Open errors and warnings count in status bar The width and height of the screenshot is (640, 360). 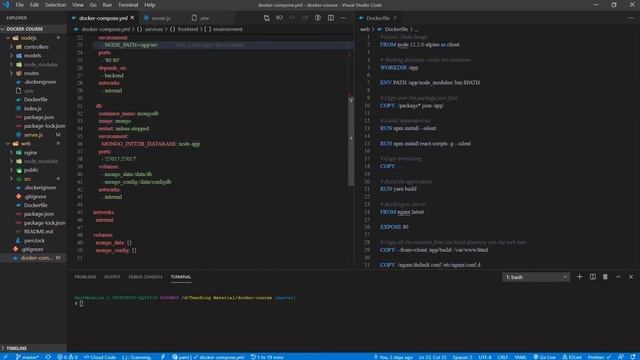(x=67, y=357)
